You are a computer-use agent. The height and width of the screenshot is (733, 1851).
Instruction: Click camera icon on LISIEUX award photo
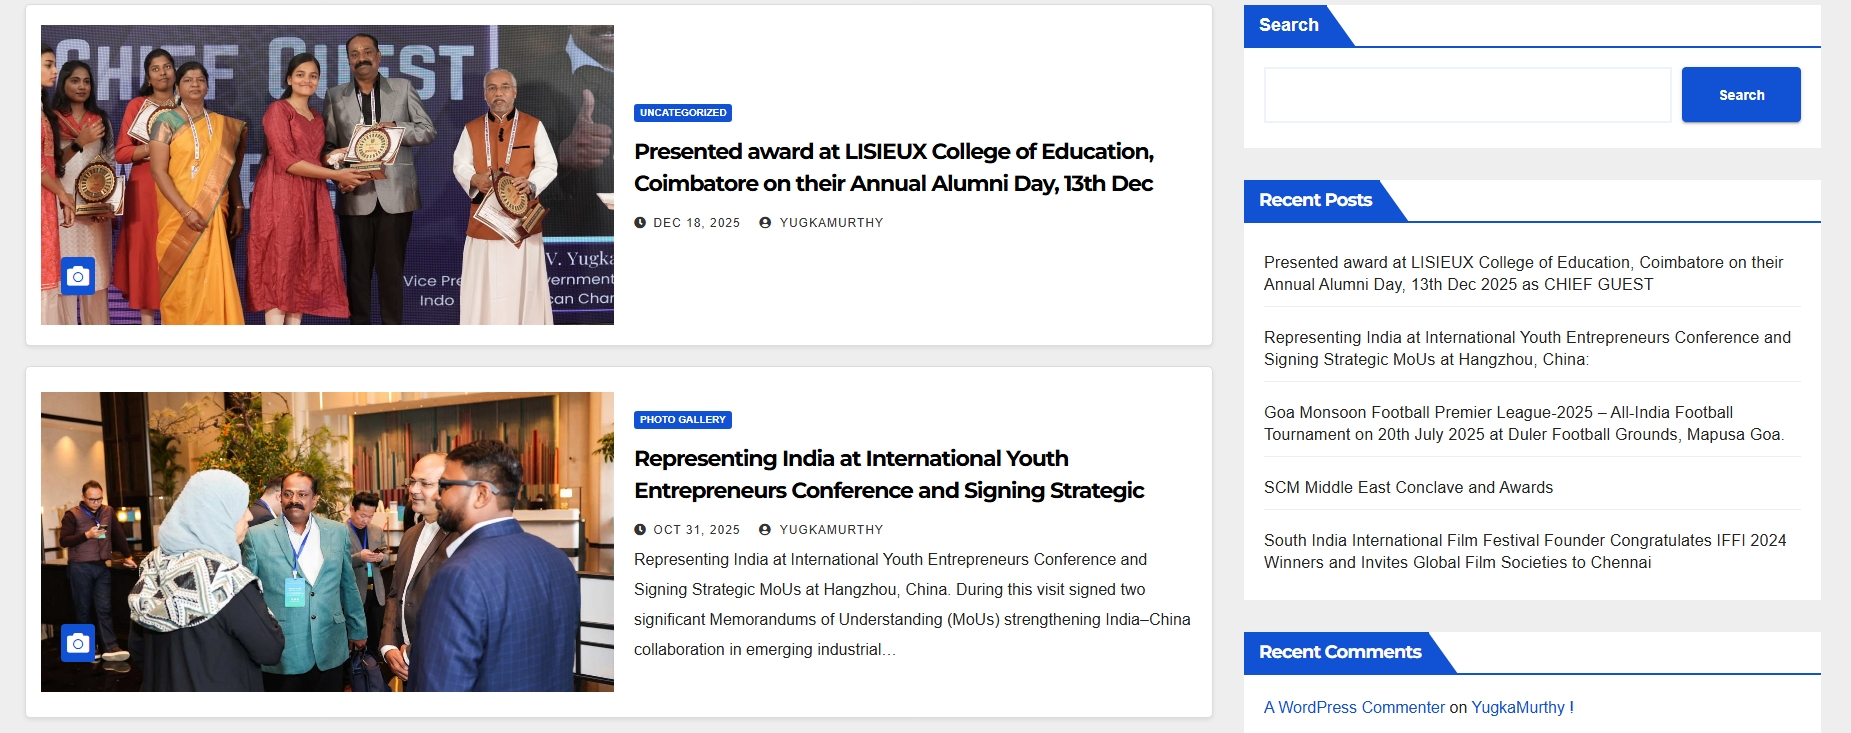78,276
